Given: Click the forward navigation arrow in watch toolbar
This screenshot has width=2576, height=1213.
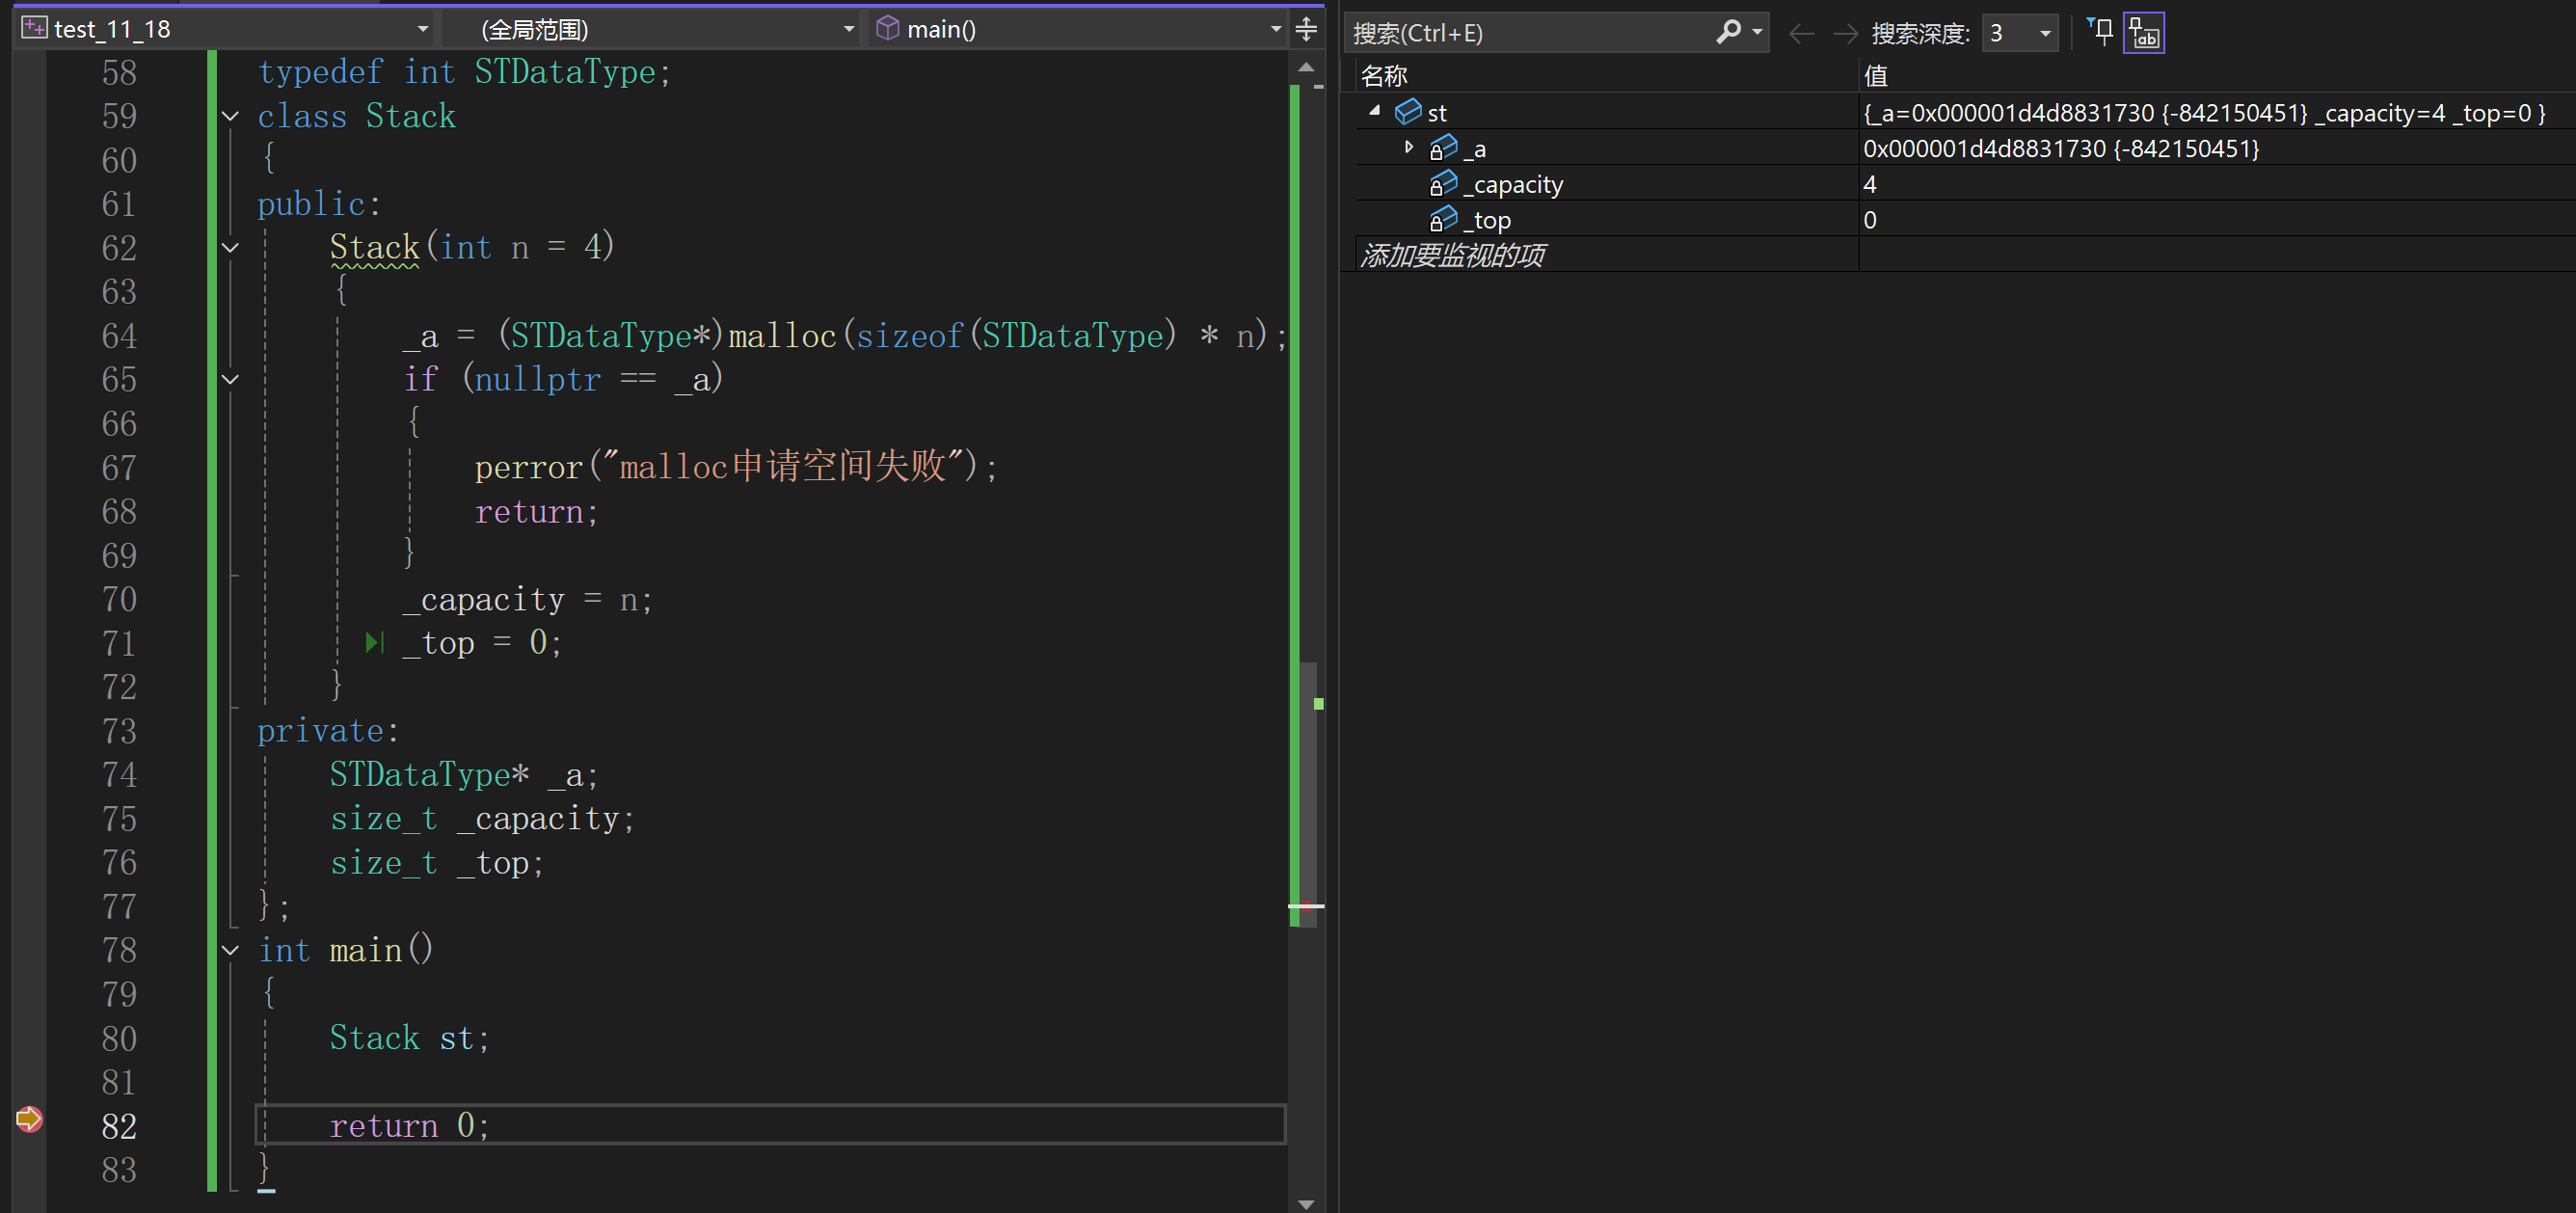Looking at the screenshot, I should click(x=1845, y=34).
